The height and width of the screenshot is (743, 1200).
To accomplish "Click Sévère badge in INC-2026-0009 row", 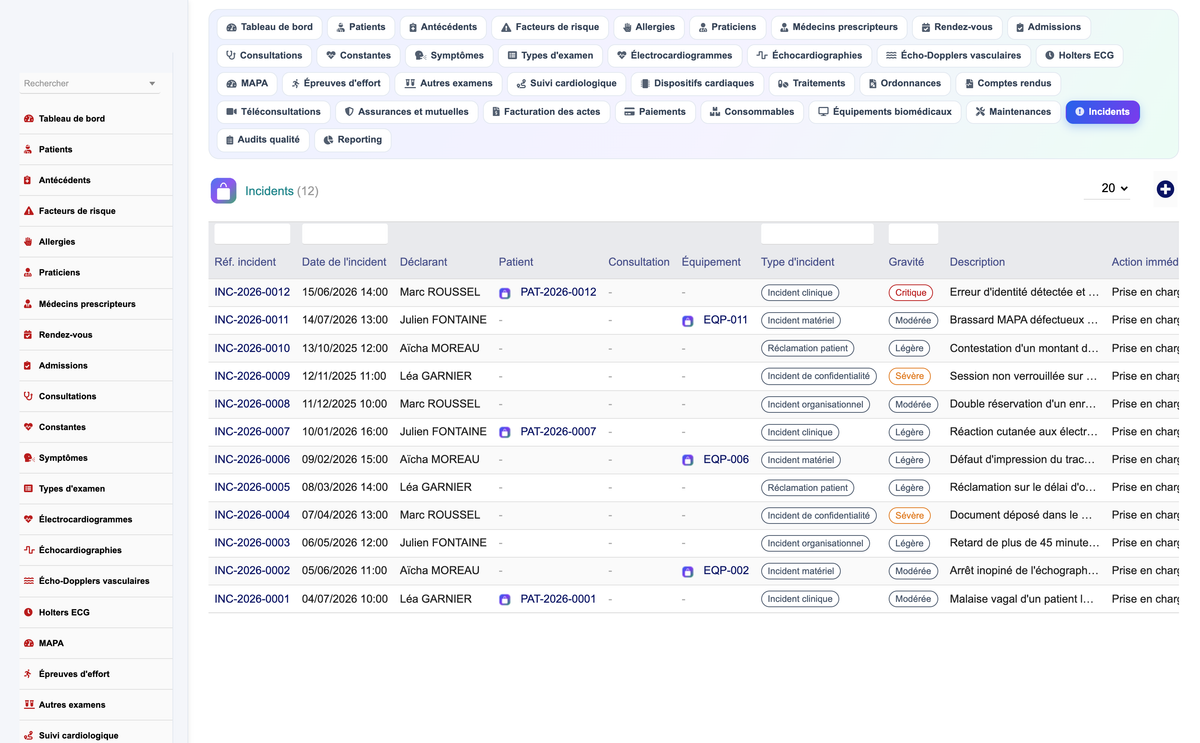I will 910,376.
